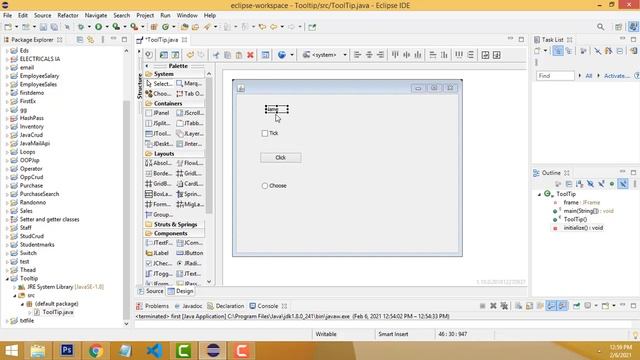
Task: Click Collapse All icon in Package Explorer
Action: click(x=80, y=40)
